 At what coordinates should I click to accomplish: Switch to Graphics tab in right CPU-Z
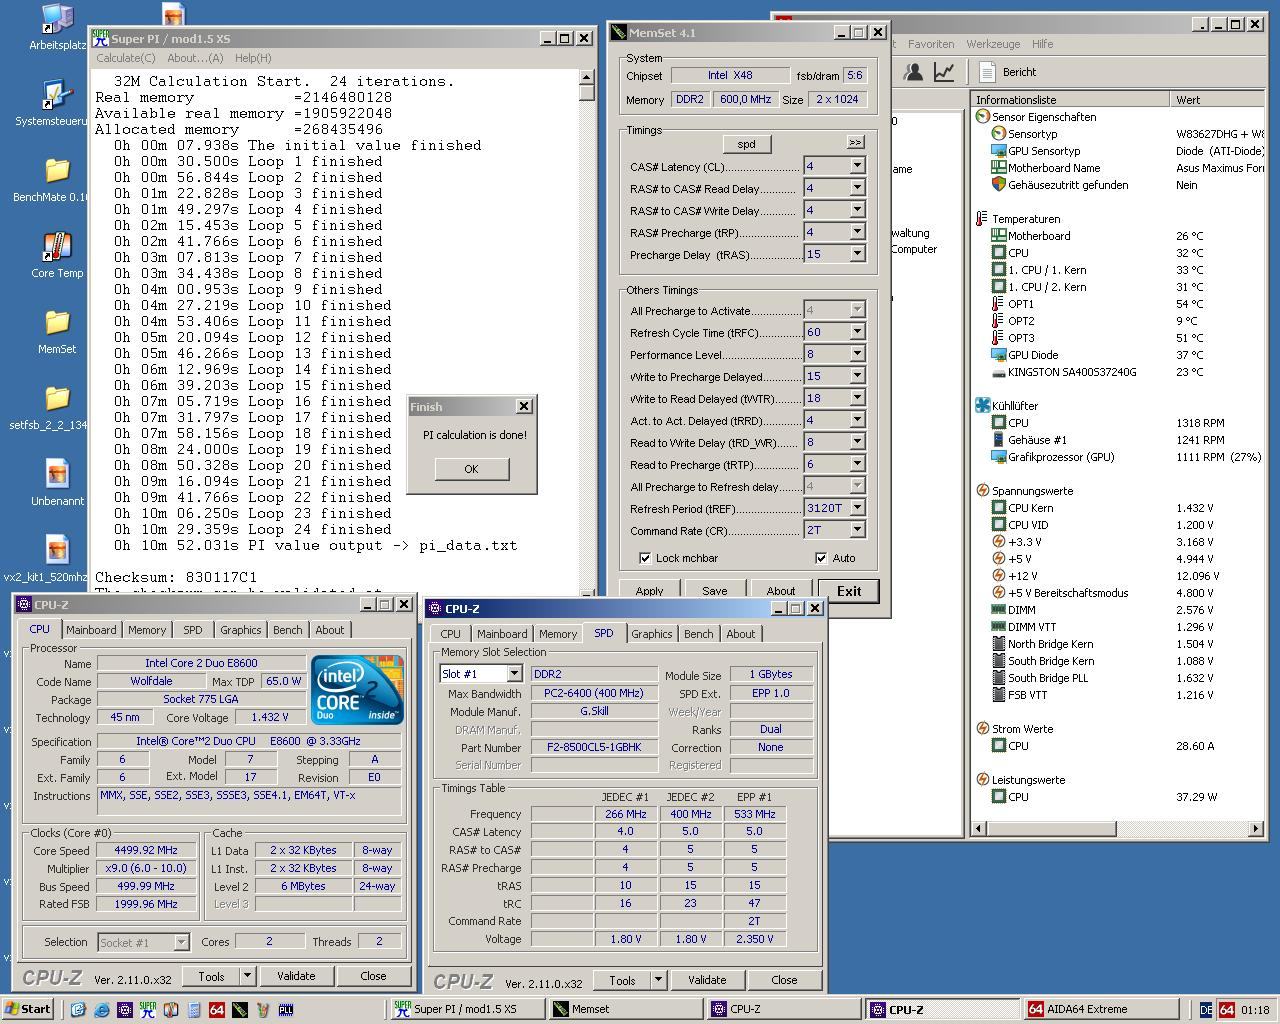coord(652,634)
